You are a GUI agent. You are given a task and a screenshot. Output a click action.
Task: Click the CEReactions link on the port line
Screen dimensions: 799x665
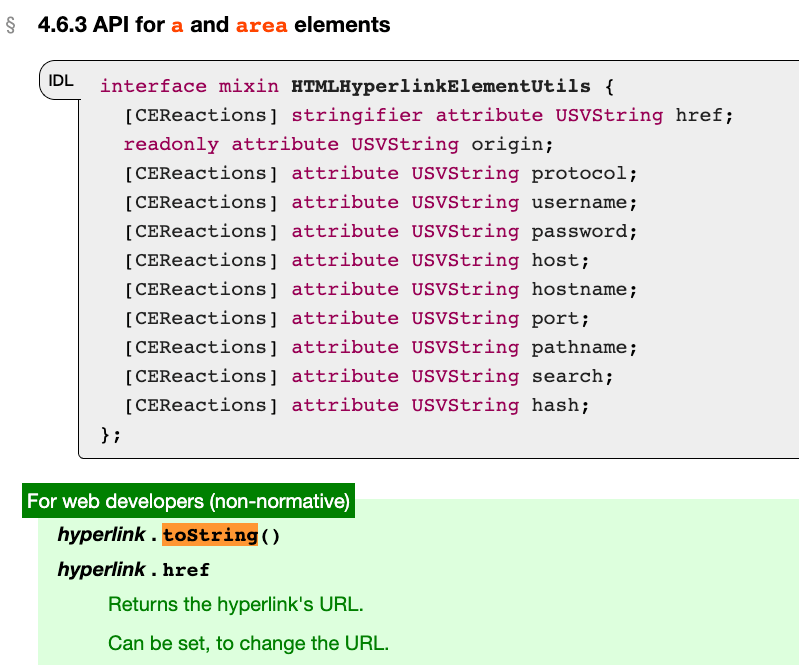pos(201,318)
